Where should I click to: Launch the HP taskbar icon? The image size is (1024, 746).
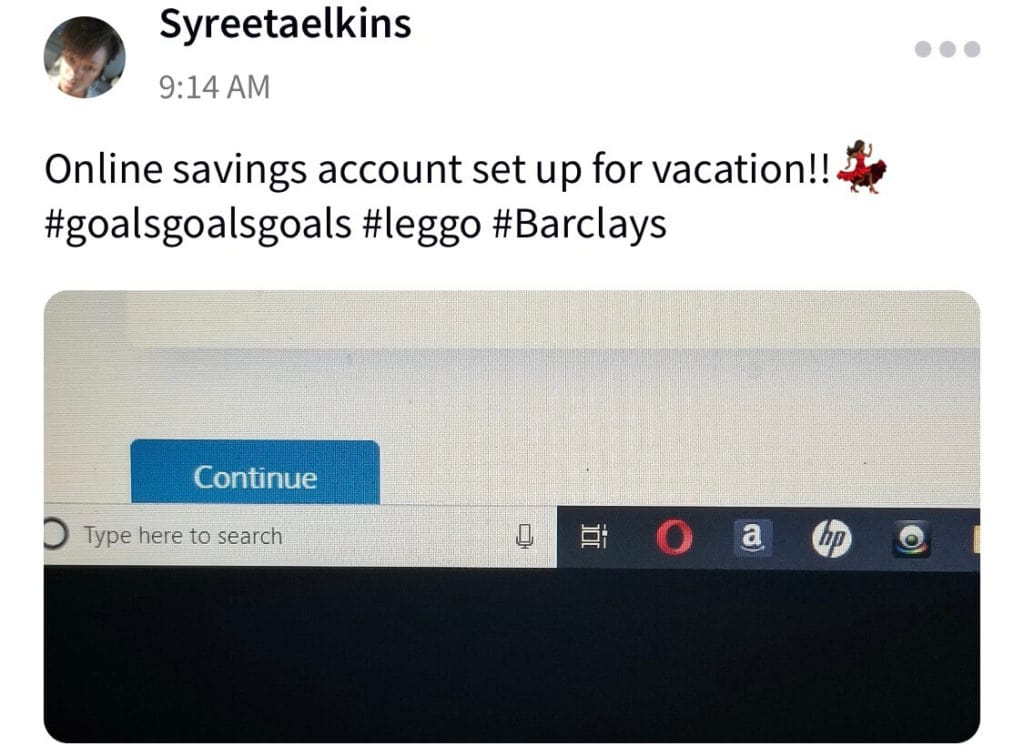(x=832, y=539)
